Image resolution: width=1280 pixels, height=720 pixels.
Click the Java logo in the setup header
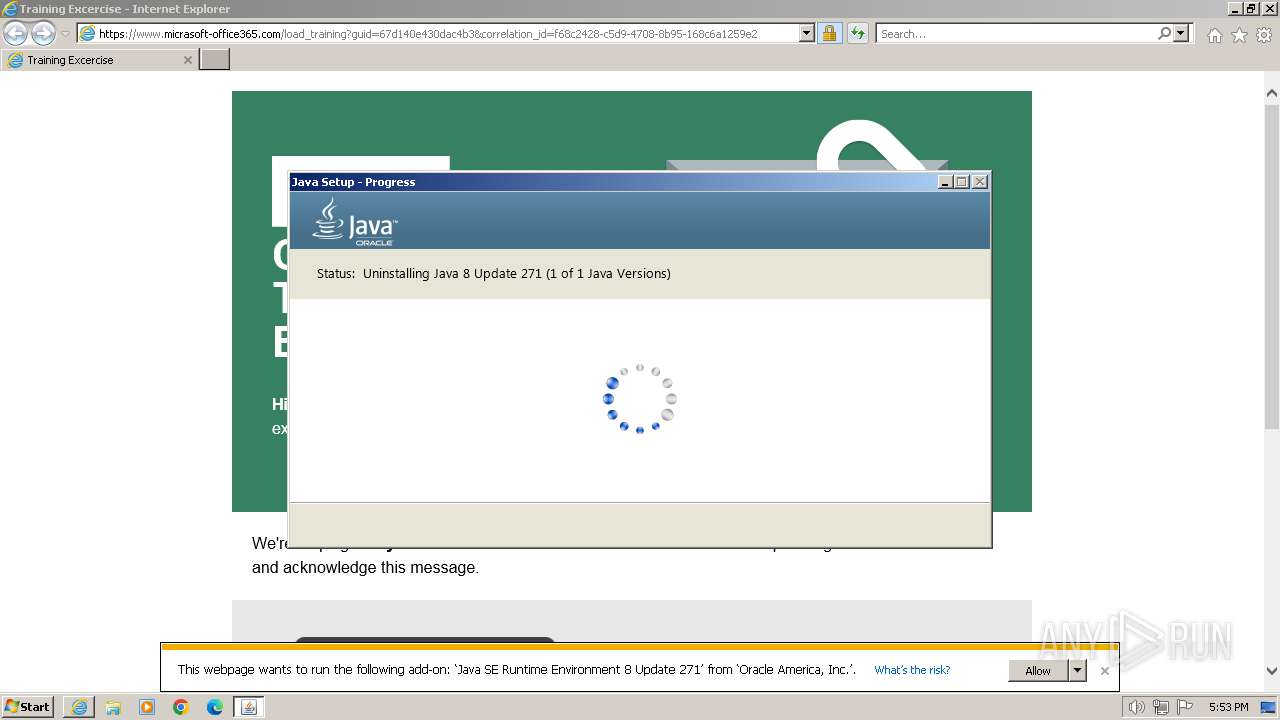(x=355, y=221)
